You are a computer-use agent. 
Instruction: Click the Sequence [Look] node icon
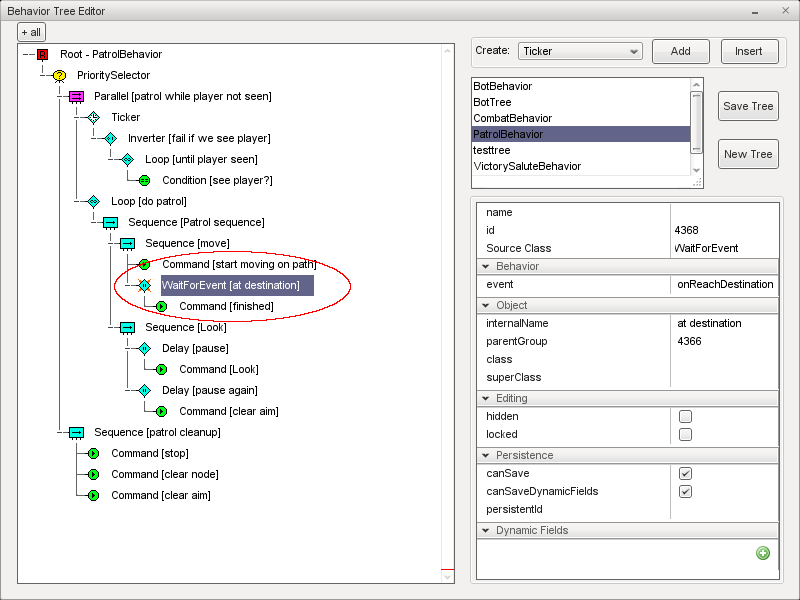pos(127,328)
